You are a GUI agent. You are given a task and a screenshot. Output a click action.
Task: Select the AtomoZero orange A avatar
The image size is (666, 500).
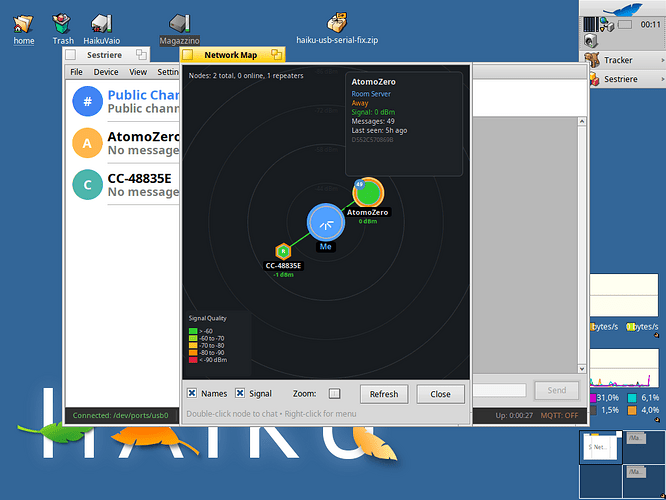87,143
